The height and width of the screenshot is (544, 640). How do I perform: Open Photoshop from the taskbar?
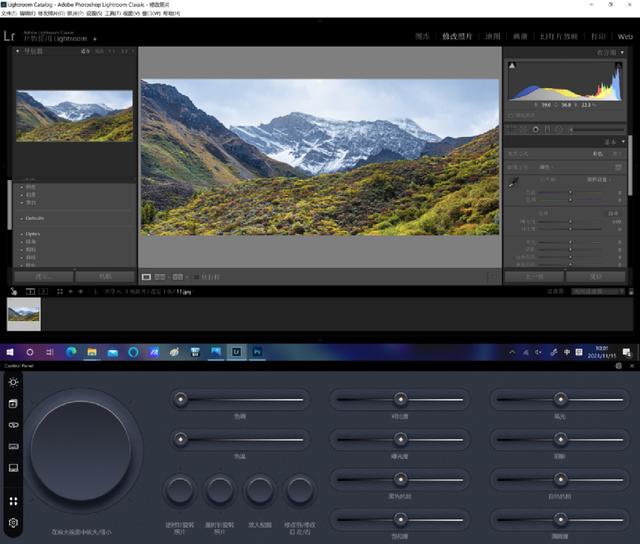[257, 352]
